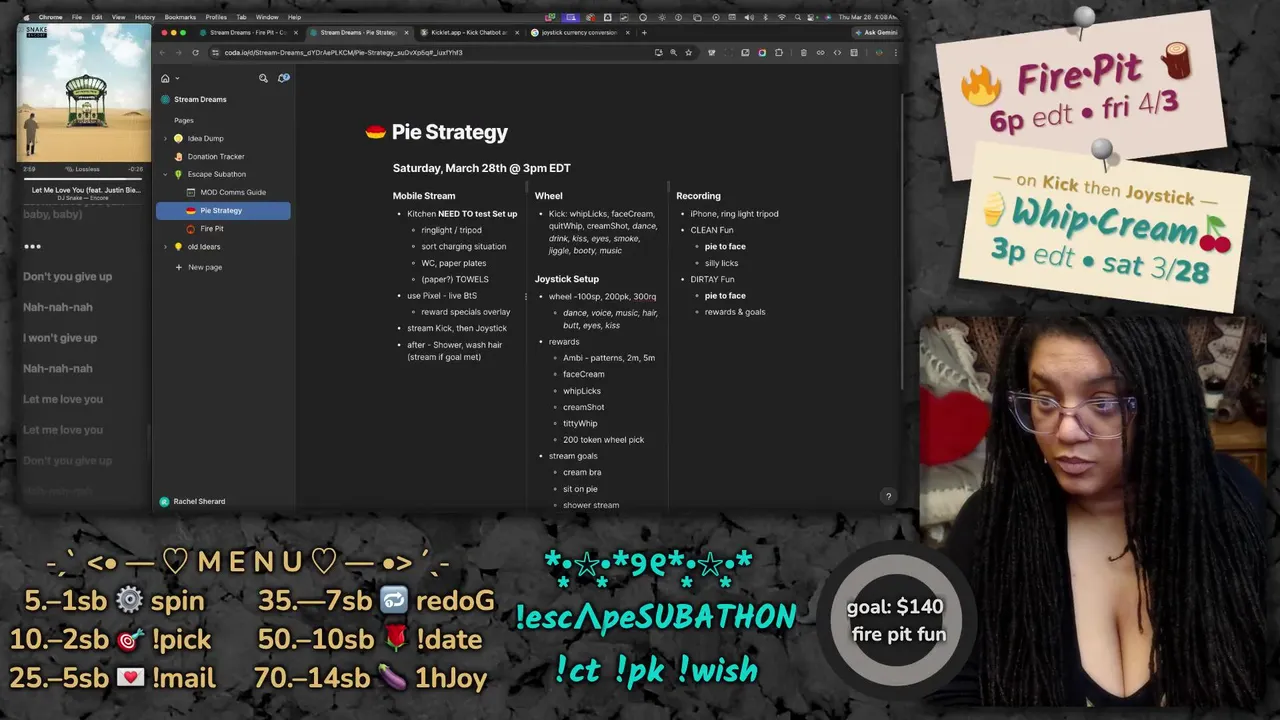Expand the Idea Dump page chevron
Image resolution: width=1280 pixels, height=720 pixels.
coord(166,138)
